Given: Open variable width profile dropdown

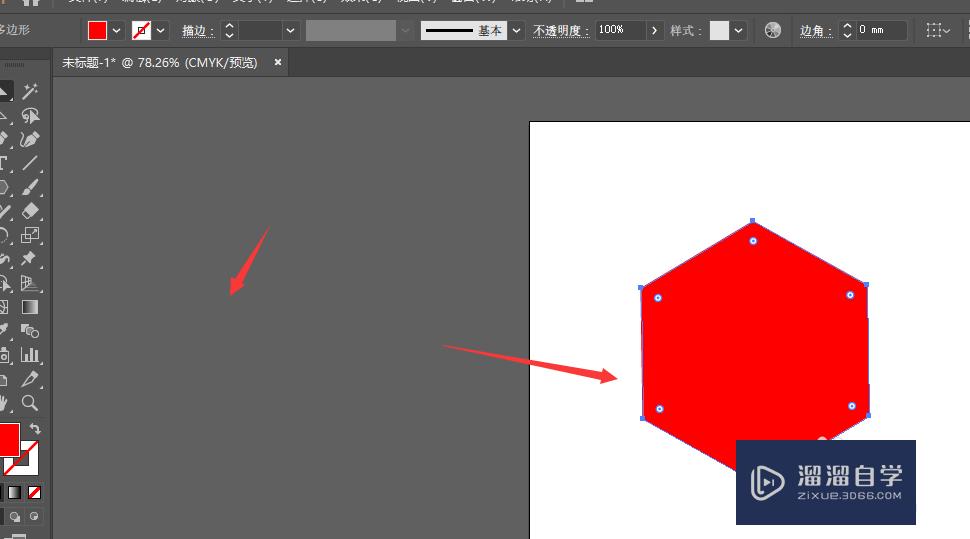Looking at the screenshot, I should tap(405, 30).
